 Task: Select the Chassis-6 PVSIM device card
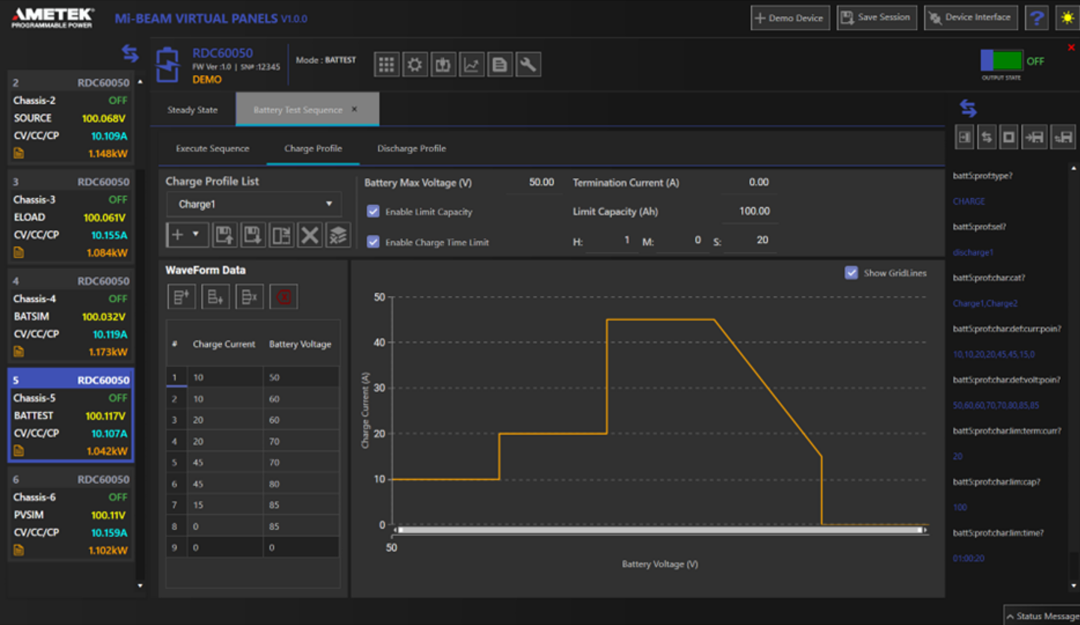tap(71, 515)
